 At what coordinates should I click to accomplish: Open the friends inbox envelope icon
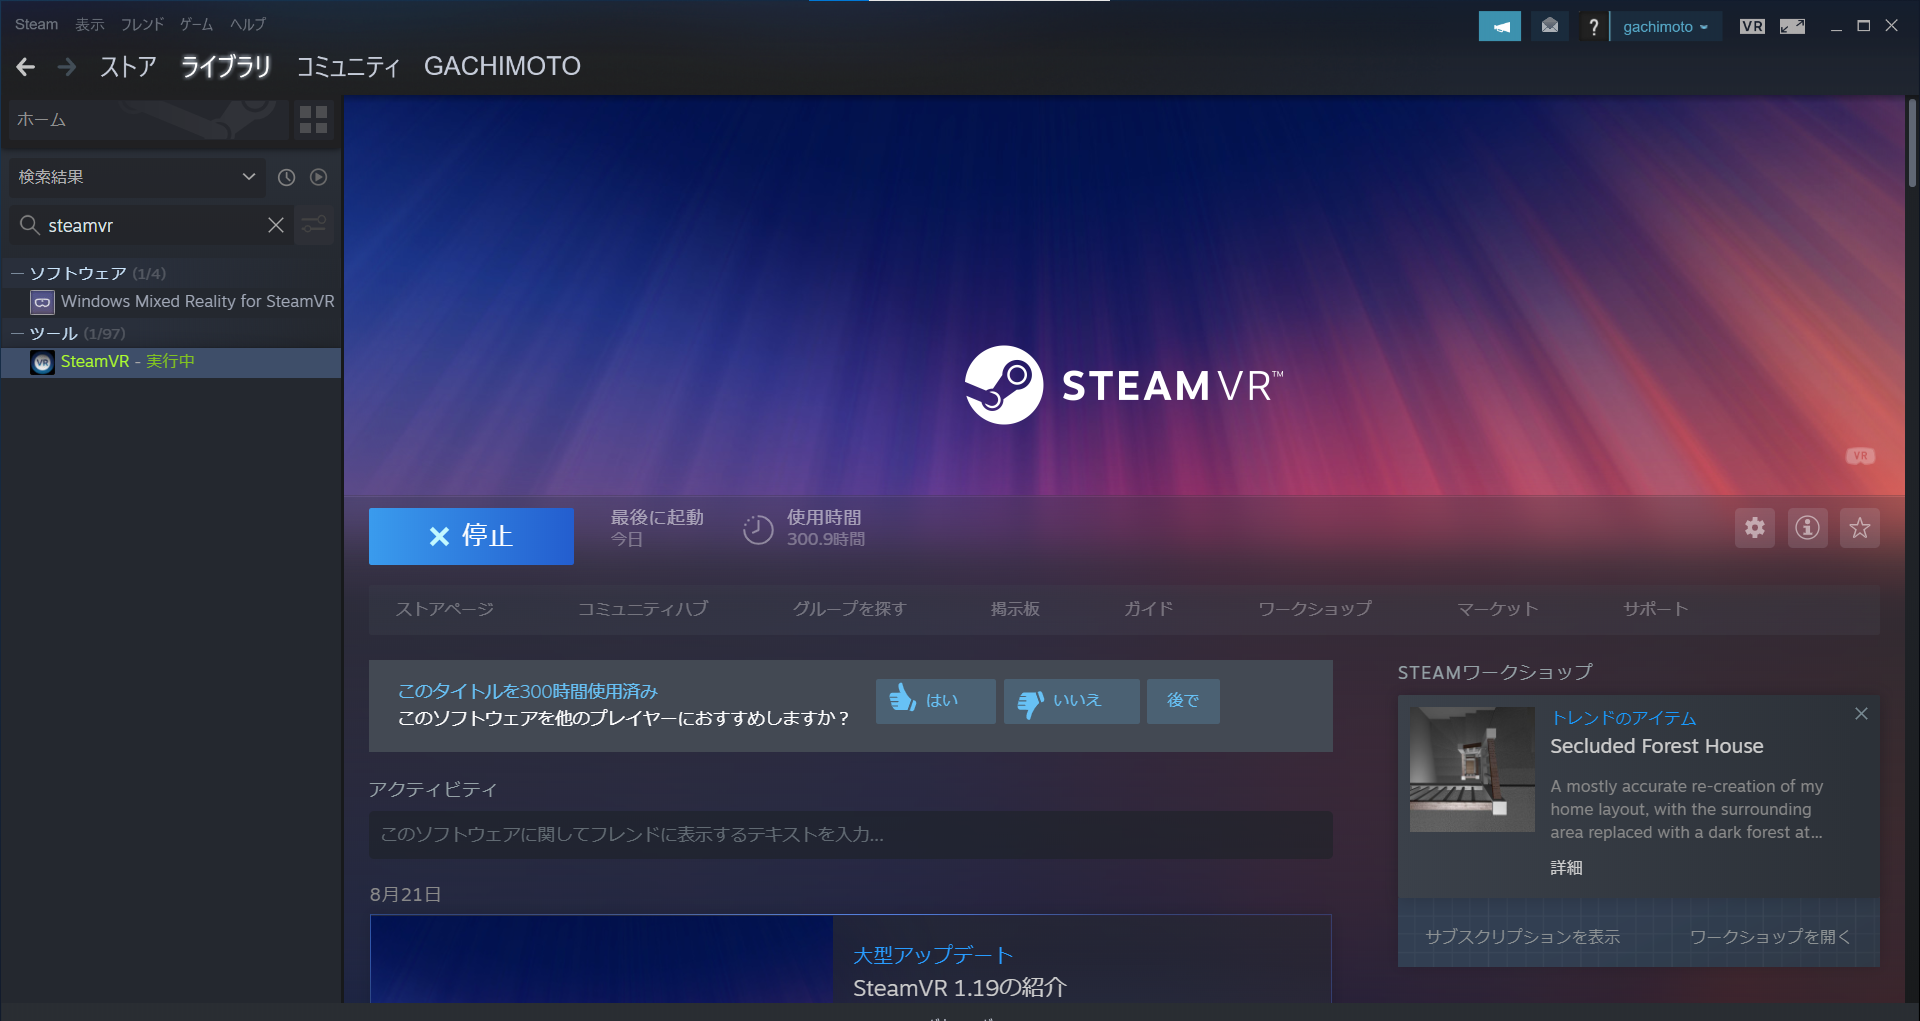(x=1549, y=26)
